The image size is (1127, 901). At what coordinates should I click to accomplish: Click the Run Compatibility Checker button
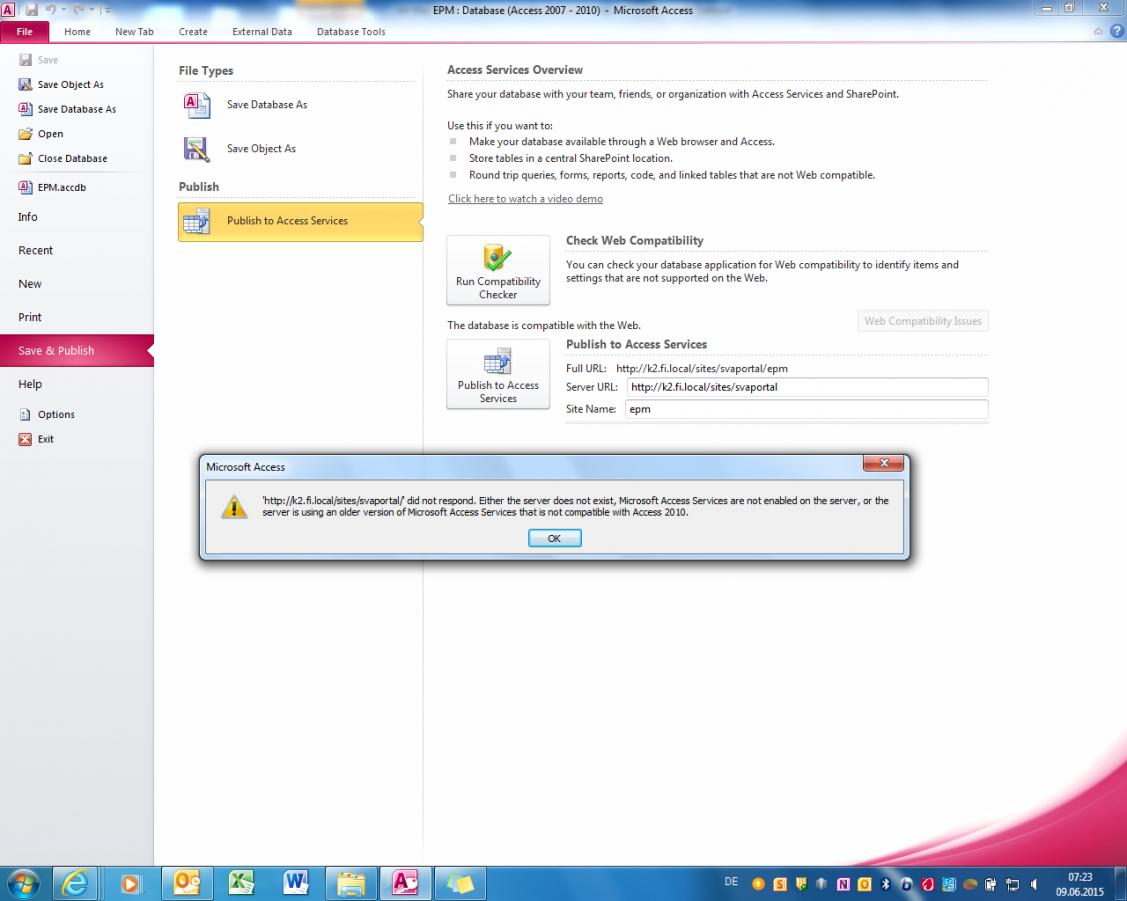(498, 270)
